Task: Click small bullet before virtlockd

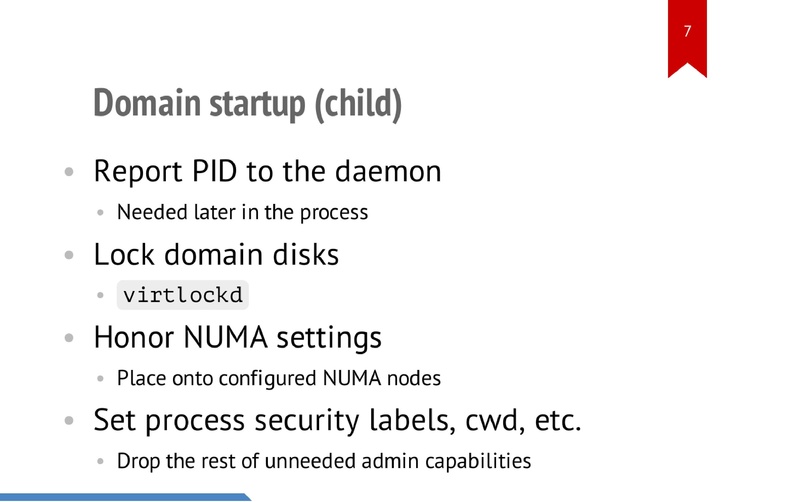Action: pos(100,296)
